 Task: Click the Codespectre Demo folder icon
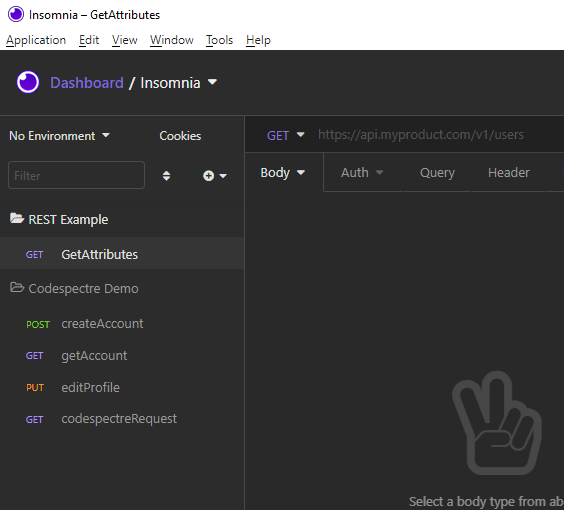(17, 288)
